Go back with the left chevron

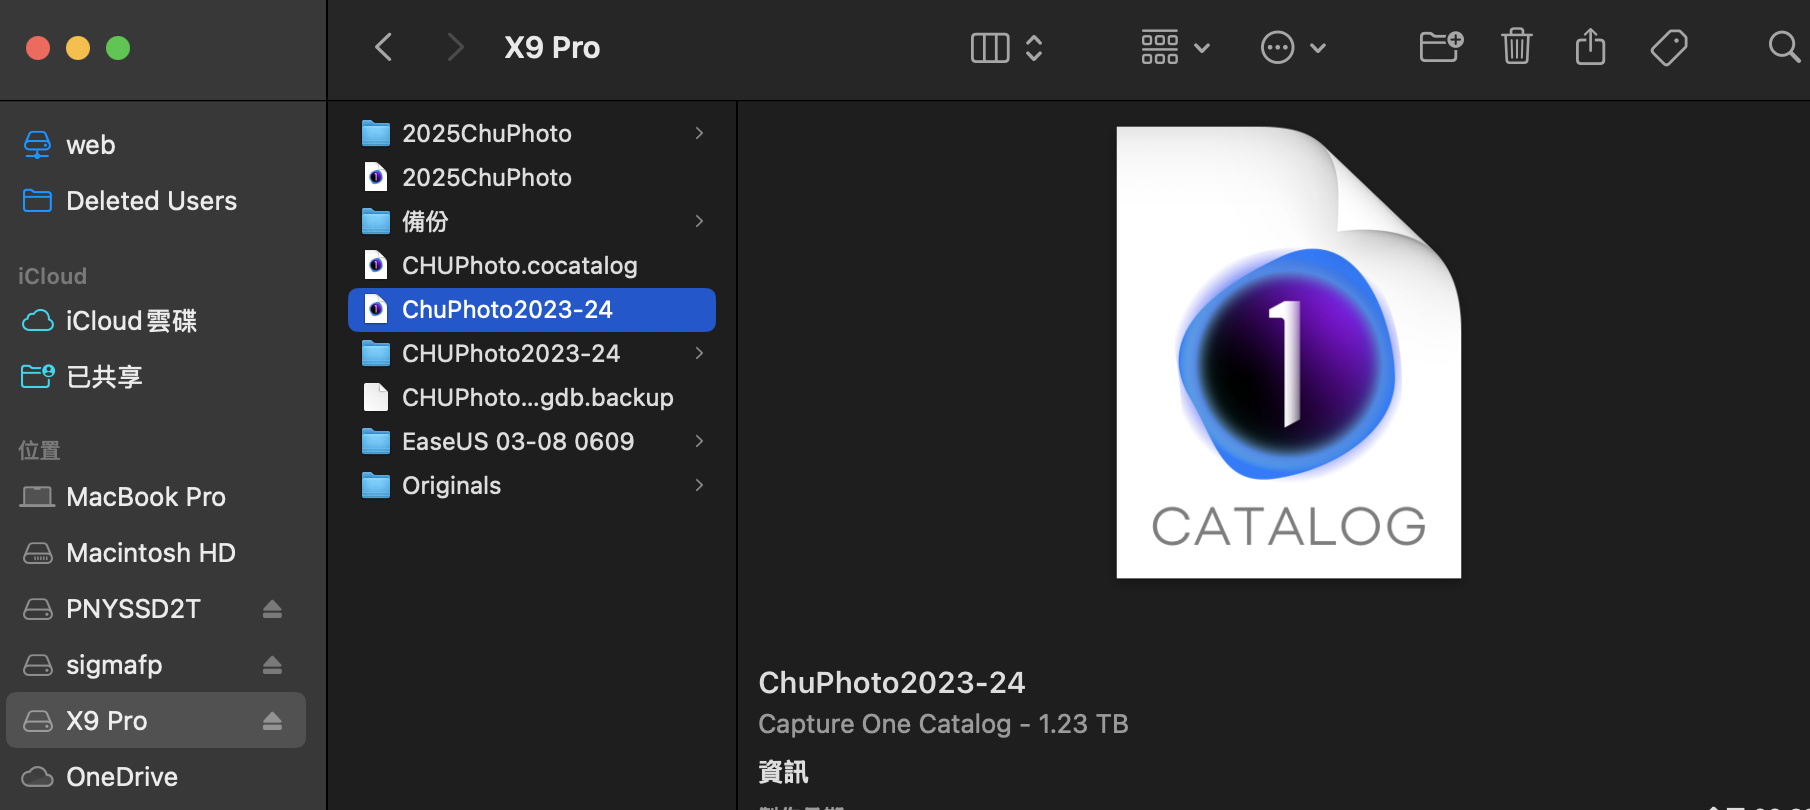coord(384,47)
